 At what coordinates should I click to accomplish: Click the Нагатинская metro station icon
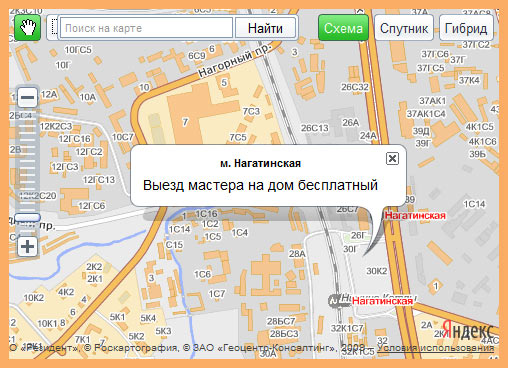point(334,301)
